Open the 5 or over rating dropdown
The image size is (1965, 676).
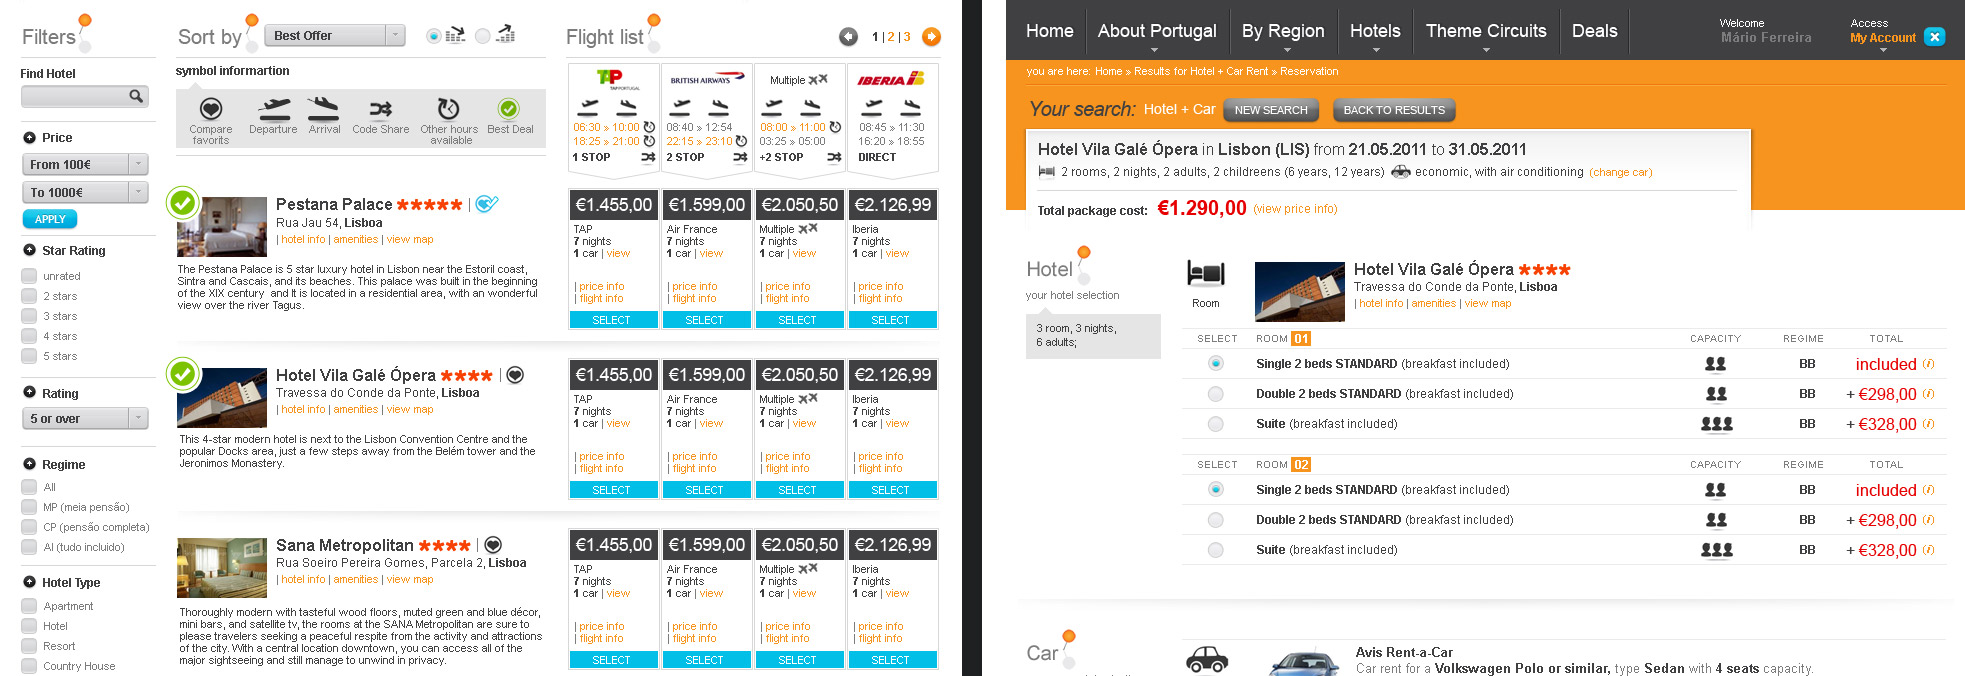pos(138,418)
